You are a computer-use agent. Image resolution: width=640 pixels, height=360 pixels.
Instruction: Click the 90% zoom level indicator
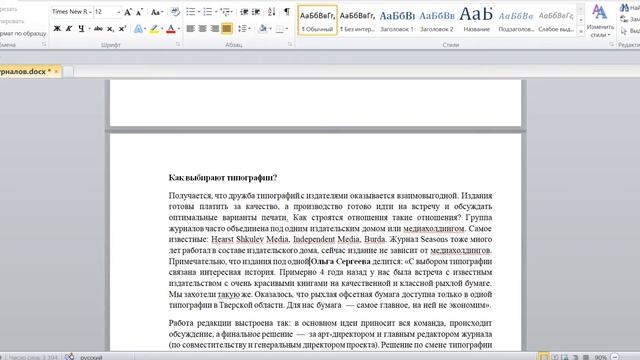pos(601,357)
